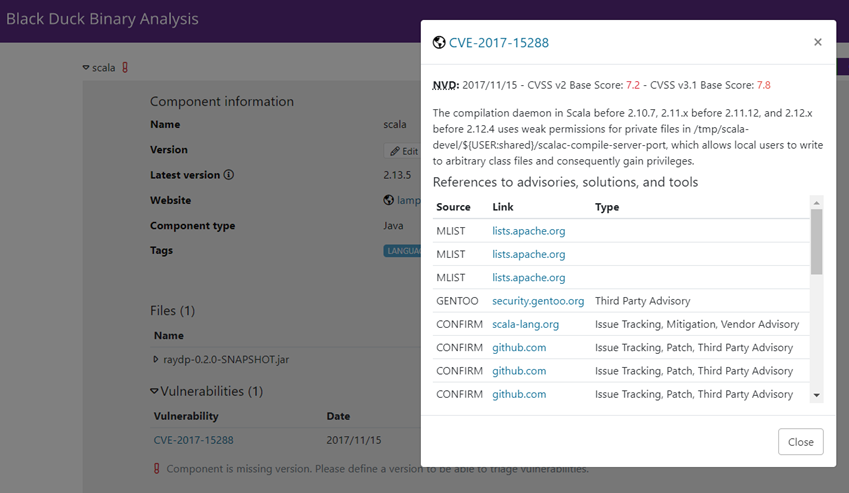Image resolution: width=849 pixels, height=493 pixels.
Task: Open the CVE-2017-15288 link in dialog header
Action: tap(499, 43)
